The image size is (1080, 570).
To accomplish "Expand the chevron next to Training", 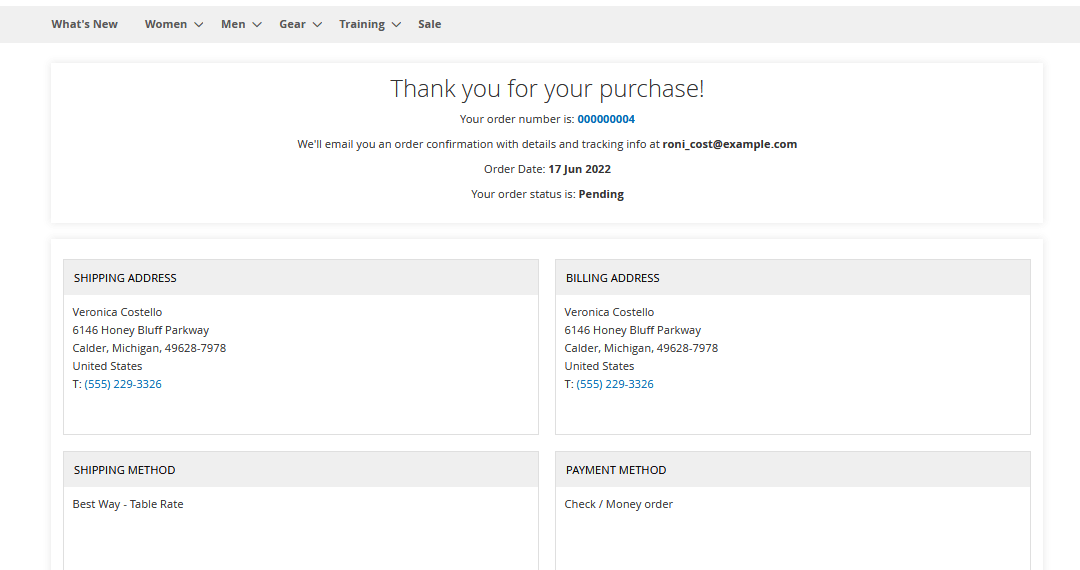I will tap(396, 25).
